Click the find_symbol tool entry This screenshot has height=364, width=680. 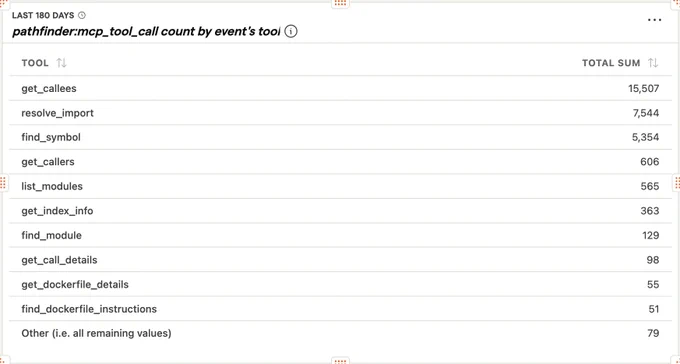[x=51, y=138]
